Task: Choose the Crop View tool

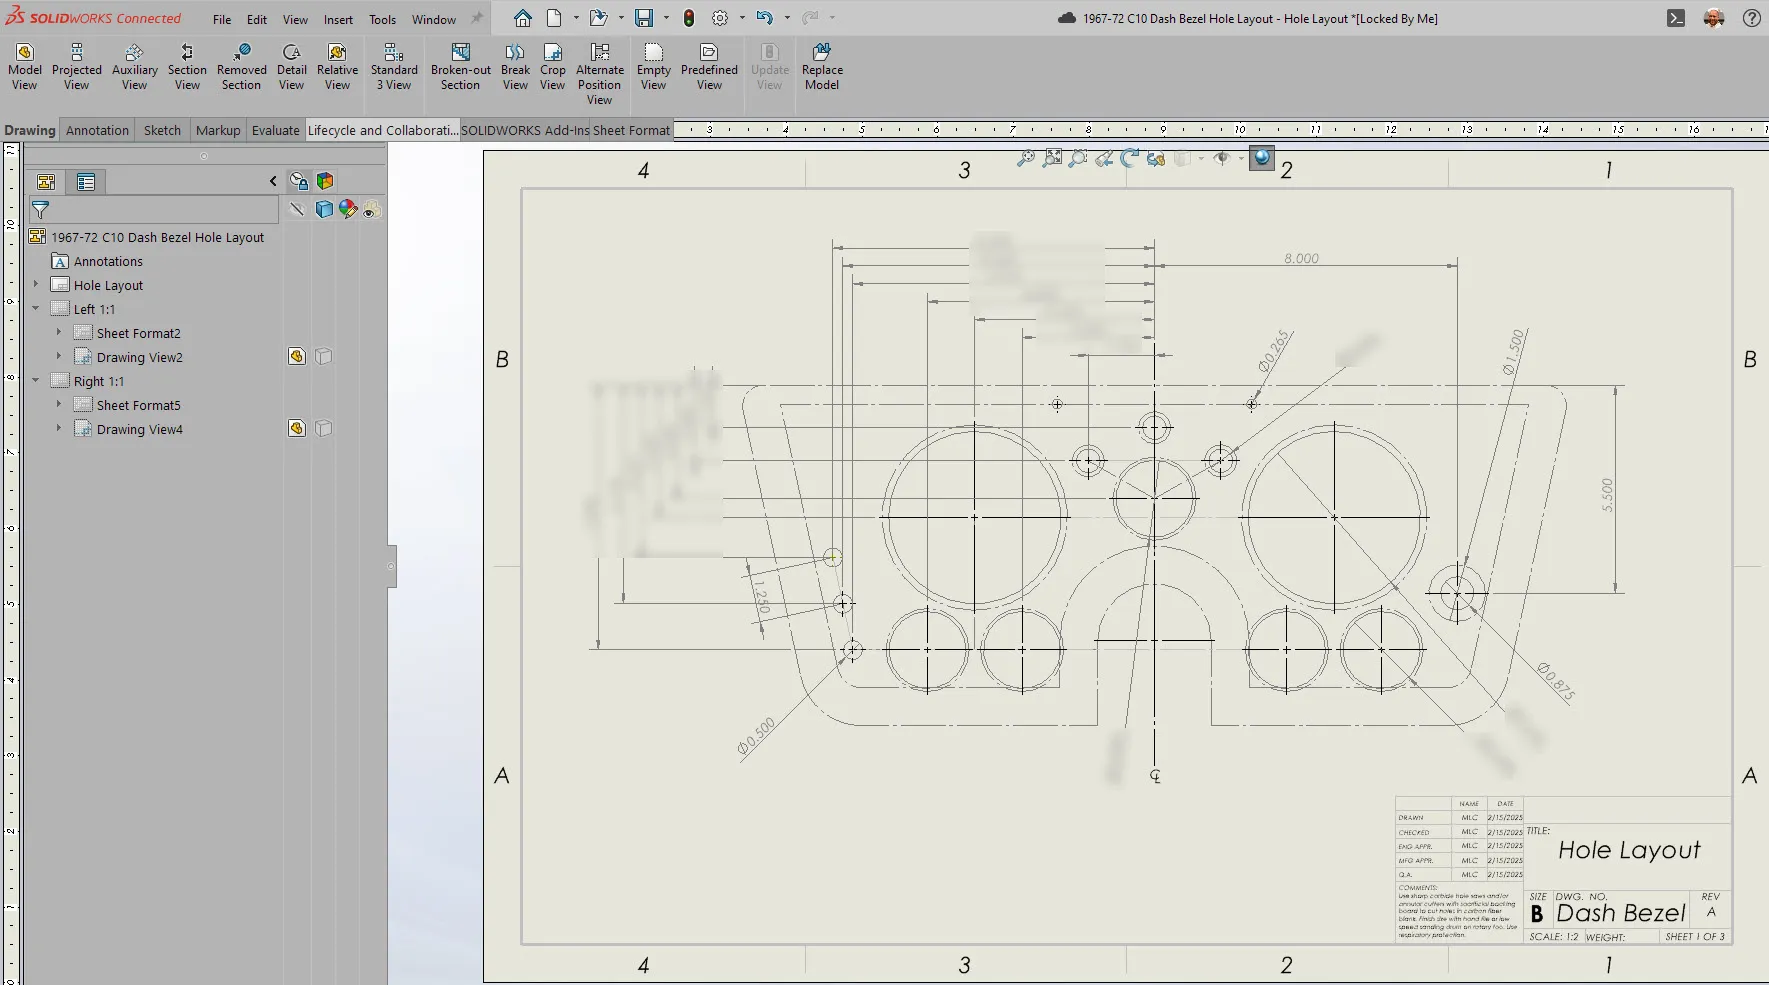Action: tap(552, 67)
